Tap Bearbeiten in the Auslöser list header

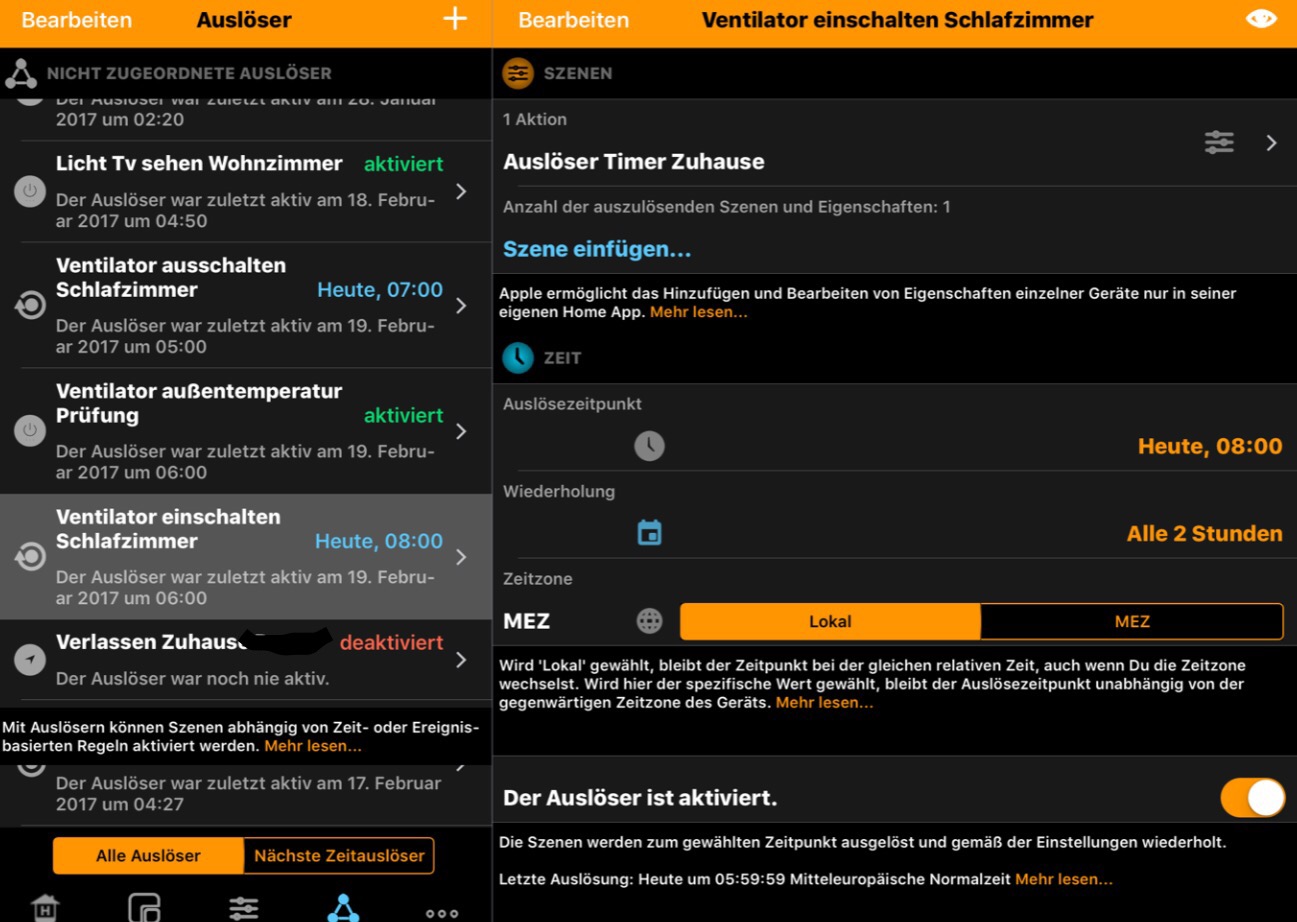coord(76,20)
